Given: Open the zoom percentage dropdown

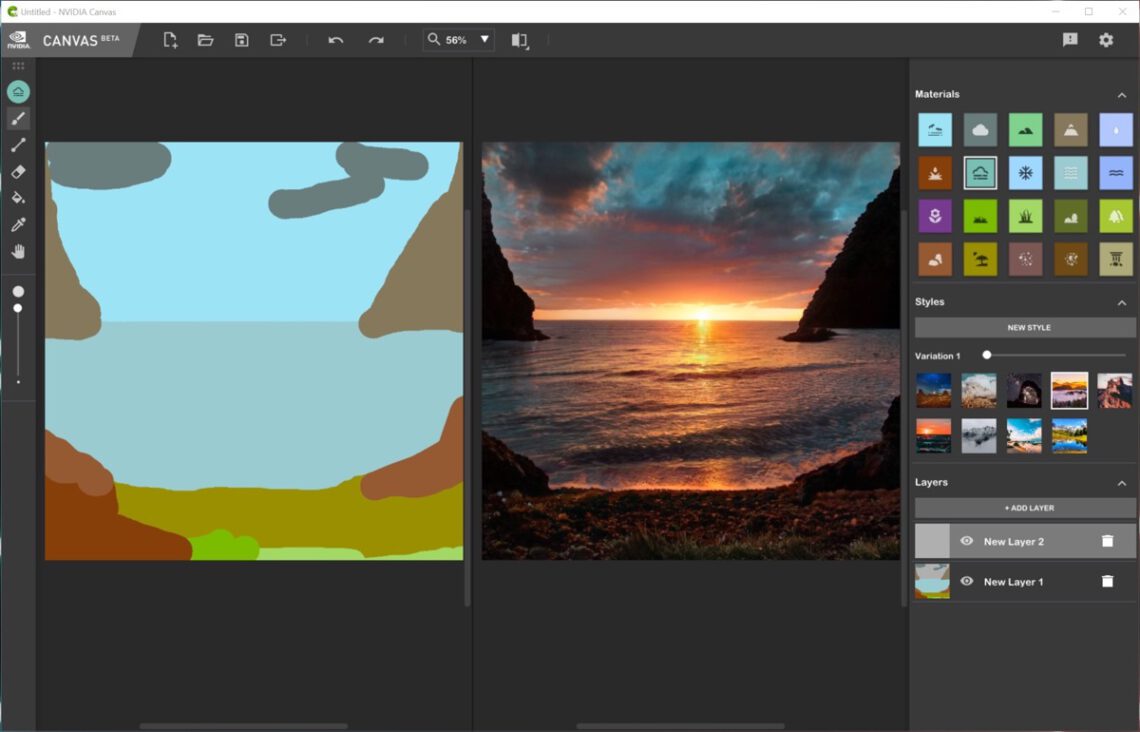Looking at the screenshot, I should 485,40.
